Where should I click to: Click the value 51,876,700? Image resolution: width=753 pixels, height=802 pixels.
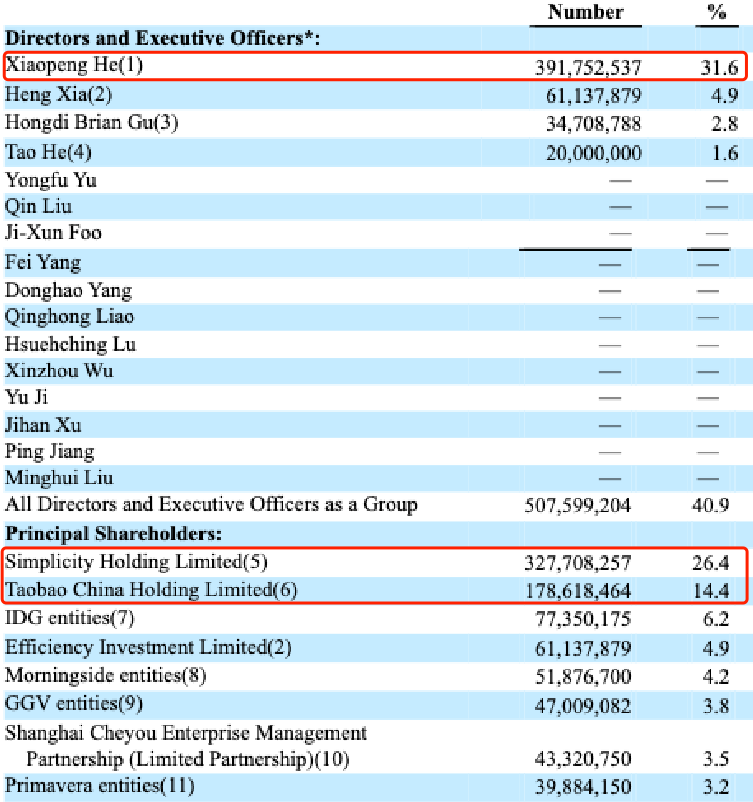coord(583,677)
